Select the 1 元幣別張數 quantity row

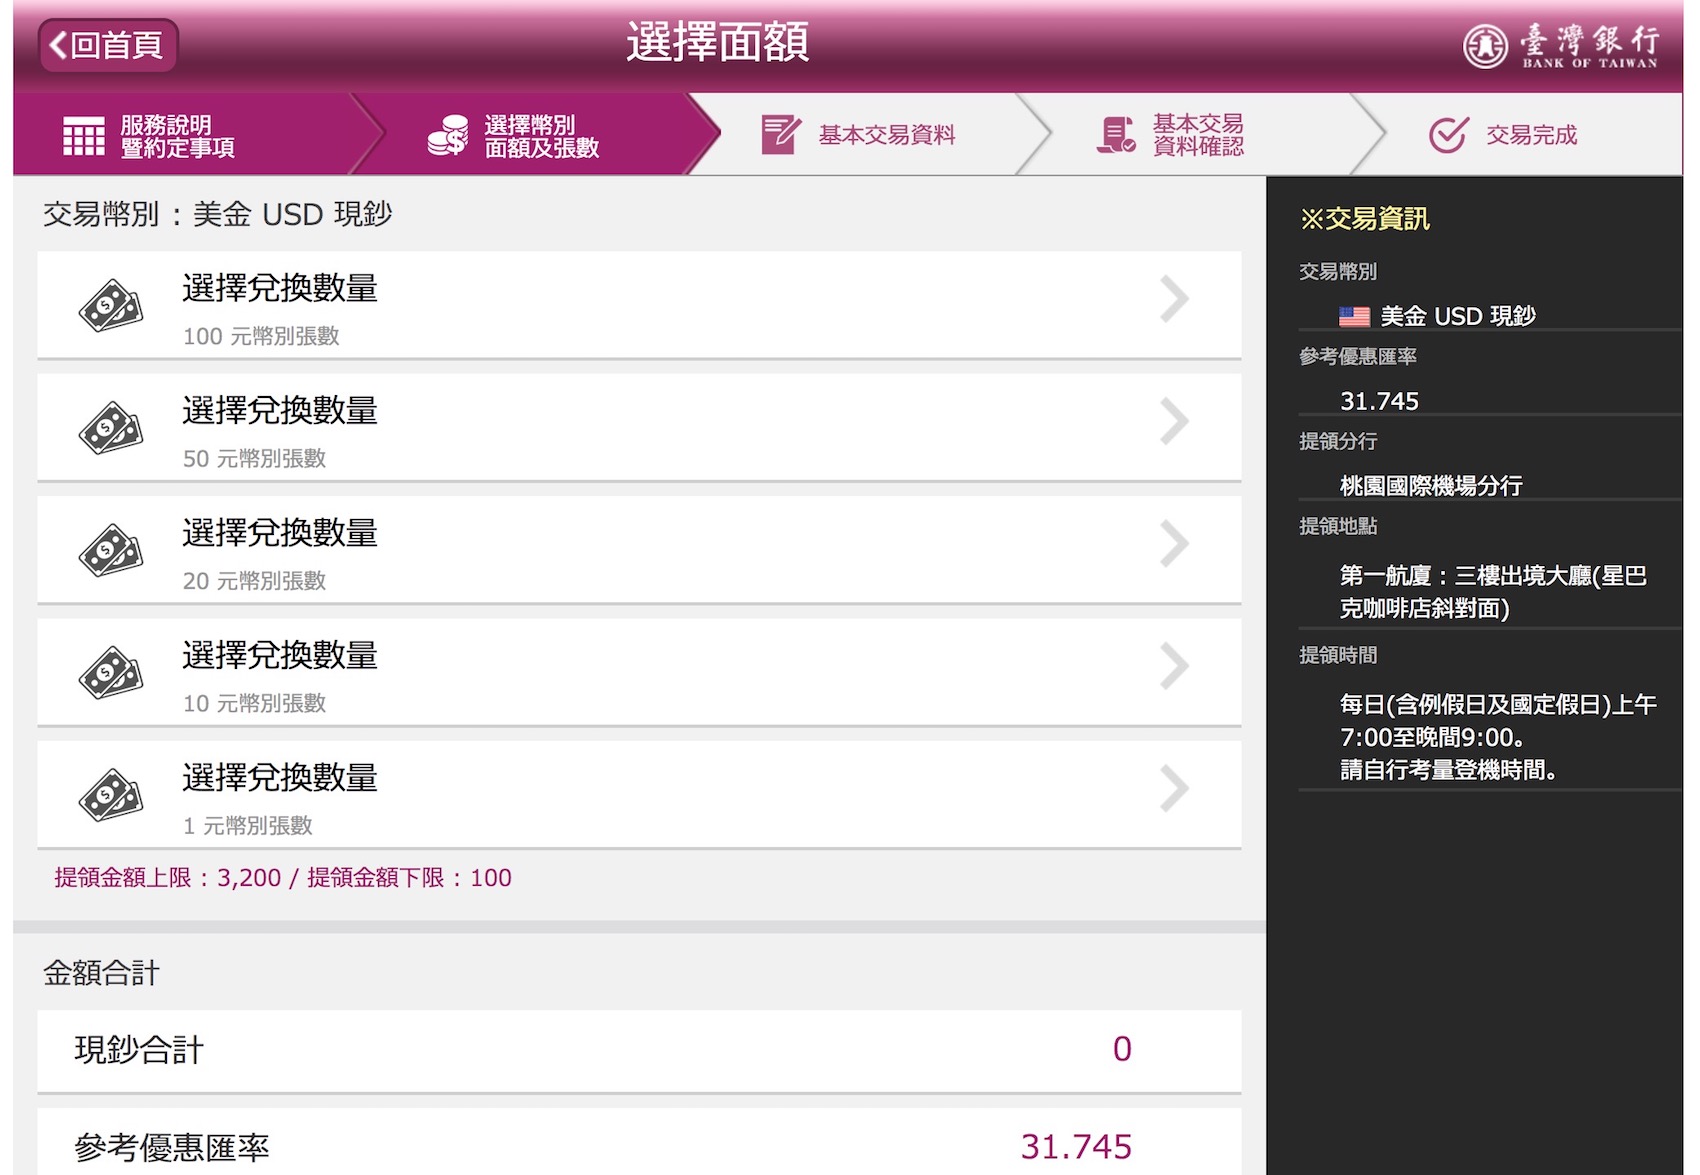pyautogui.click(x=638, y=795)
